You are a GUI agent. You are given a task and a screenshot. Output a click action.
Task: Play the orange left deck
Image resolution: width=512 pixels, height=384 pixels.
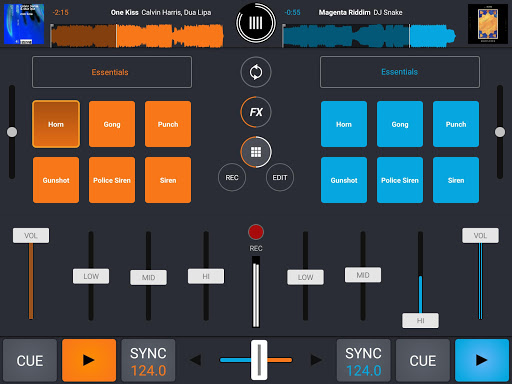point(89,360)
